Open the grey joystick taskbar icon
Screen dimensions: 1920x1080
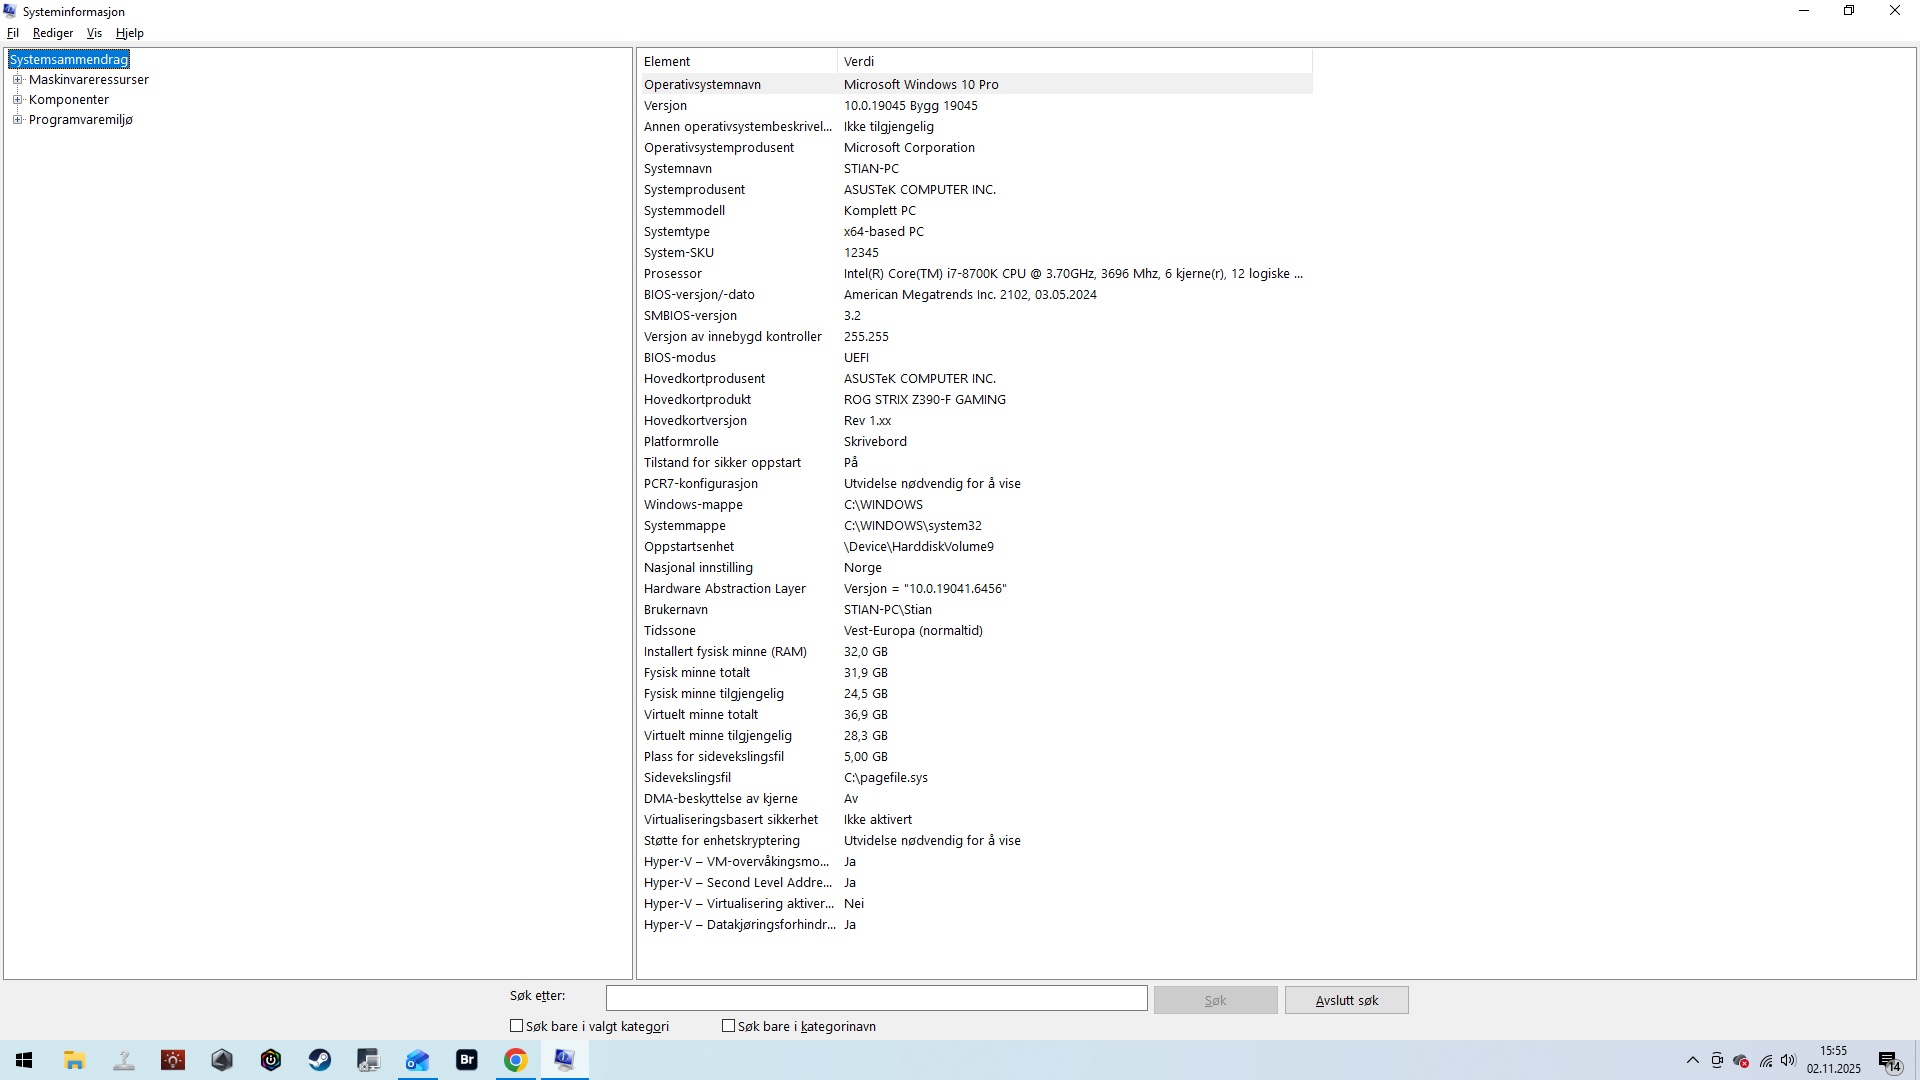point(124,1060)
